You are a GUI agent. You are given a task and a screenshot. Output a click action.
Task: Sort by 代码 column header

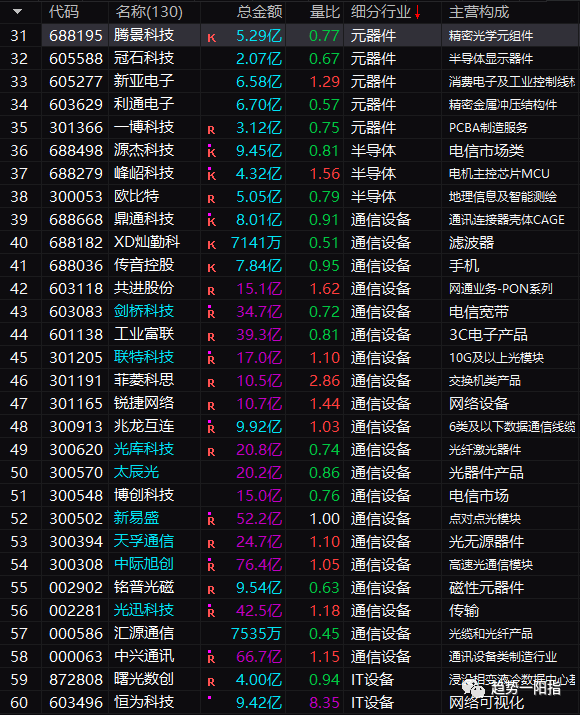64,12
